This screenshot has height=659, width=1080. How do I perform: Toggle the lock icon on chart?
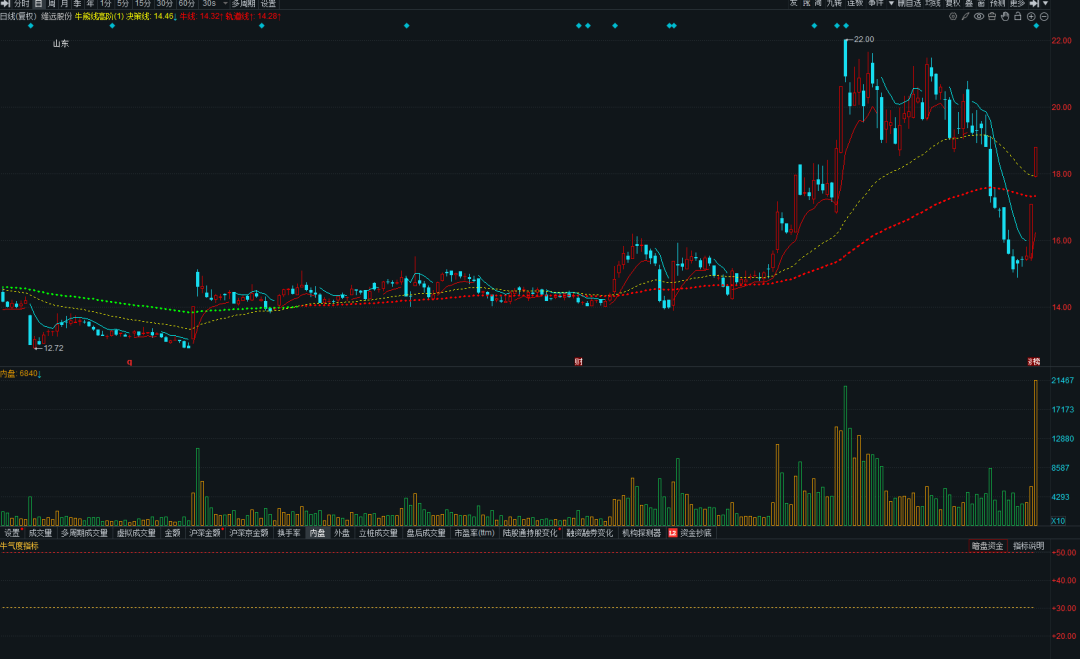pyautogui.click(x=1018, y=17)
